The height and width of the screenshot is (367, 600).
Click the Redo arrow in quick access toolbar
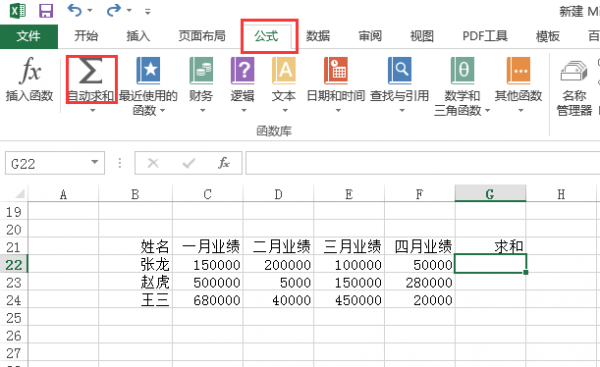pos(114,10)
